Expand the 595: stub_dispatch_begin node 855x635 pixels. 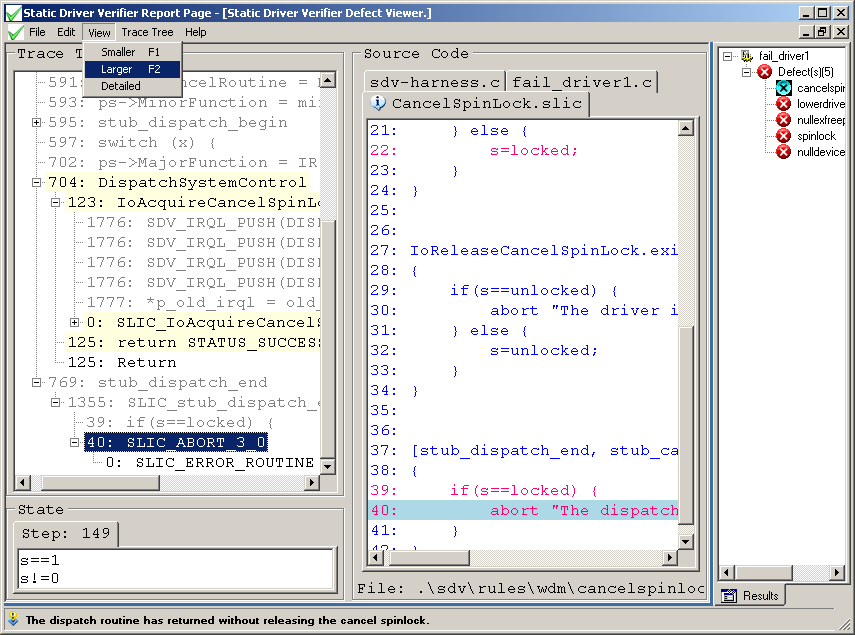tap(36, 123)
